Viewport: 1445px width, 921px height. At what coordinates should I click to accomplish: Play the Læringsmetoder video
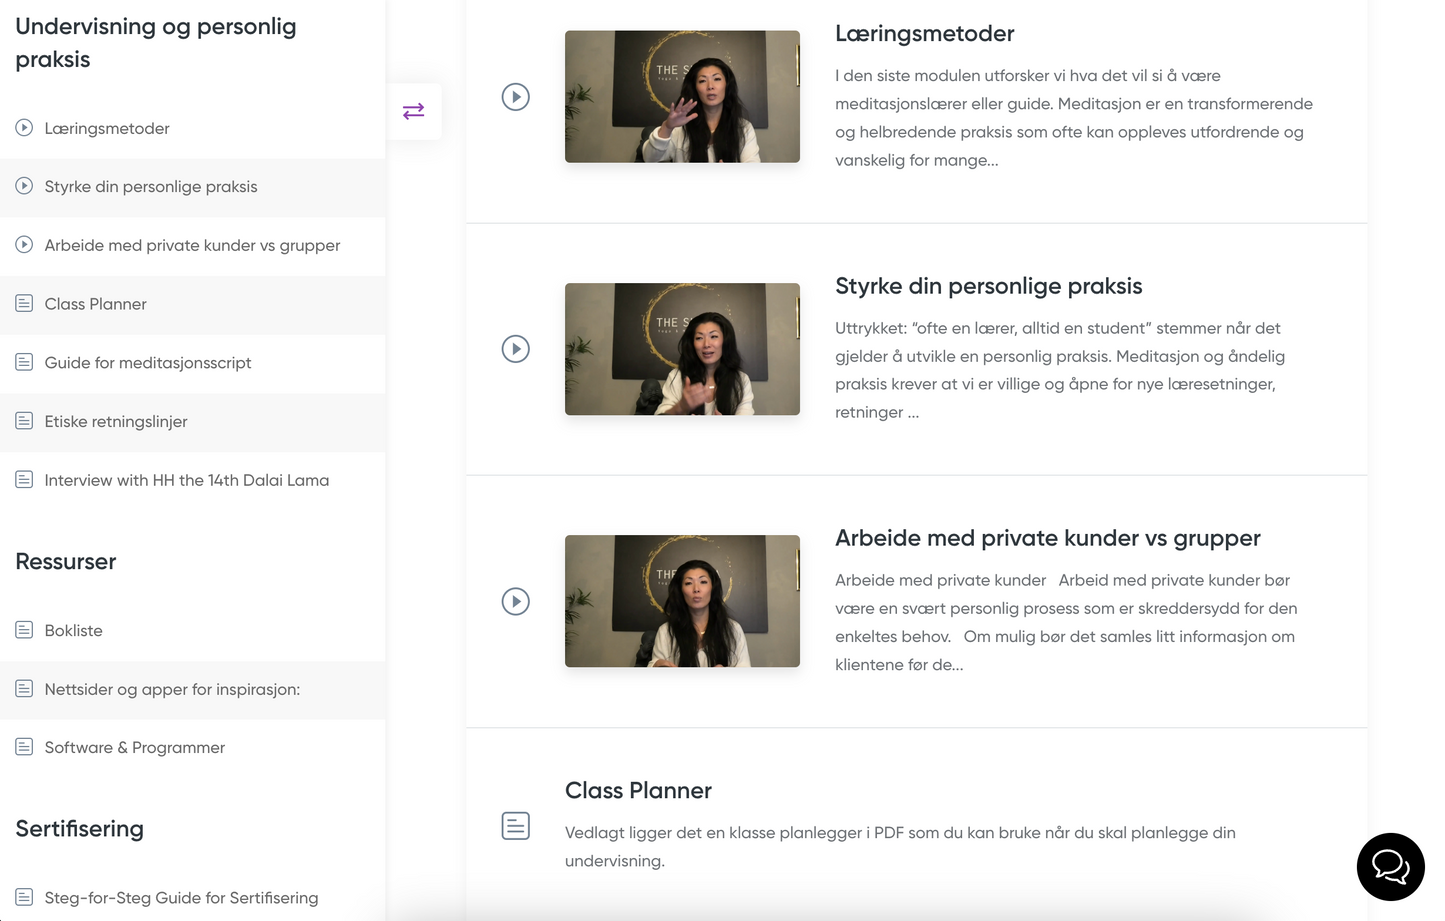[516, 96]
